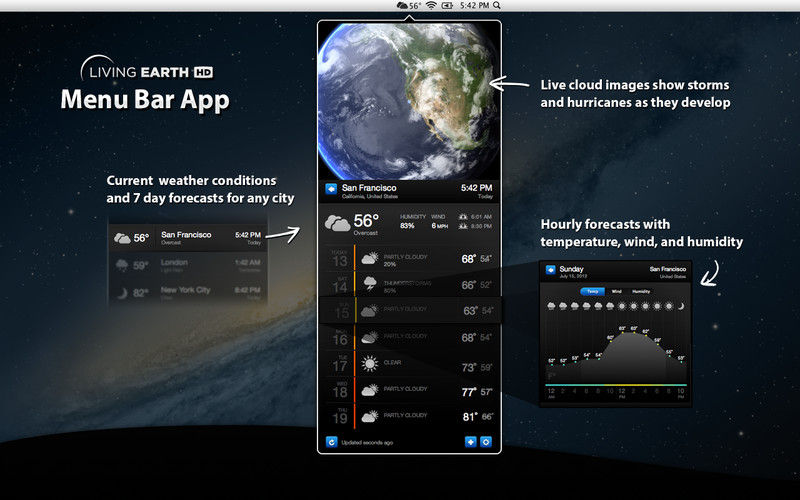The width and height of the screenshot is (800, 500).
Task: Click the refresh weather button
Action: point(332,442)
